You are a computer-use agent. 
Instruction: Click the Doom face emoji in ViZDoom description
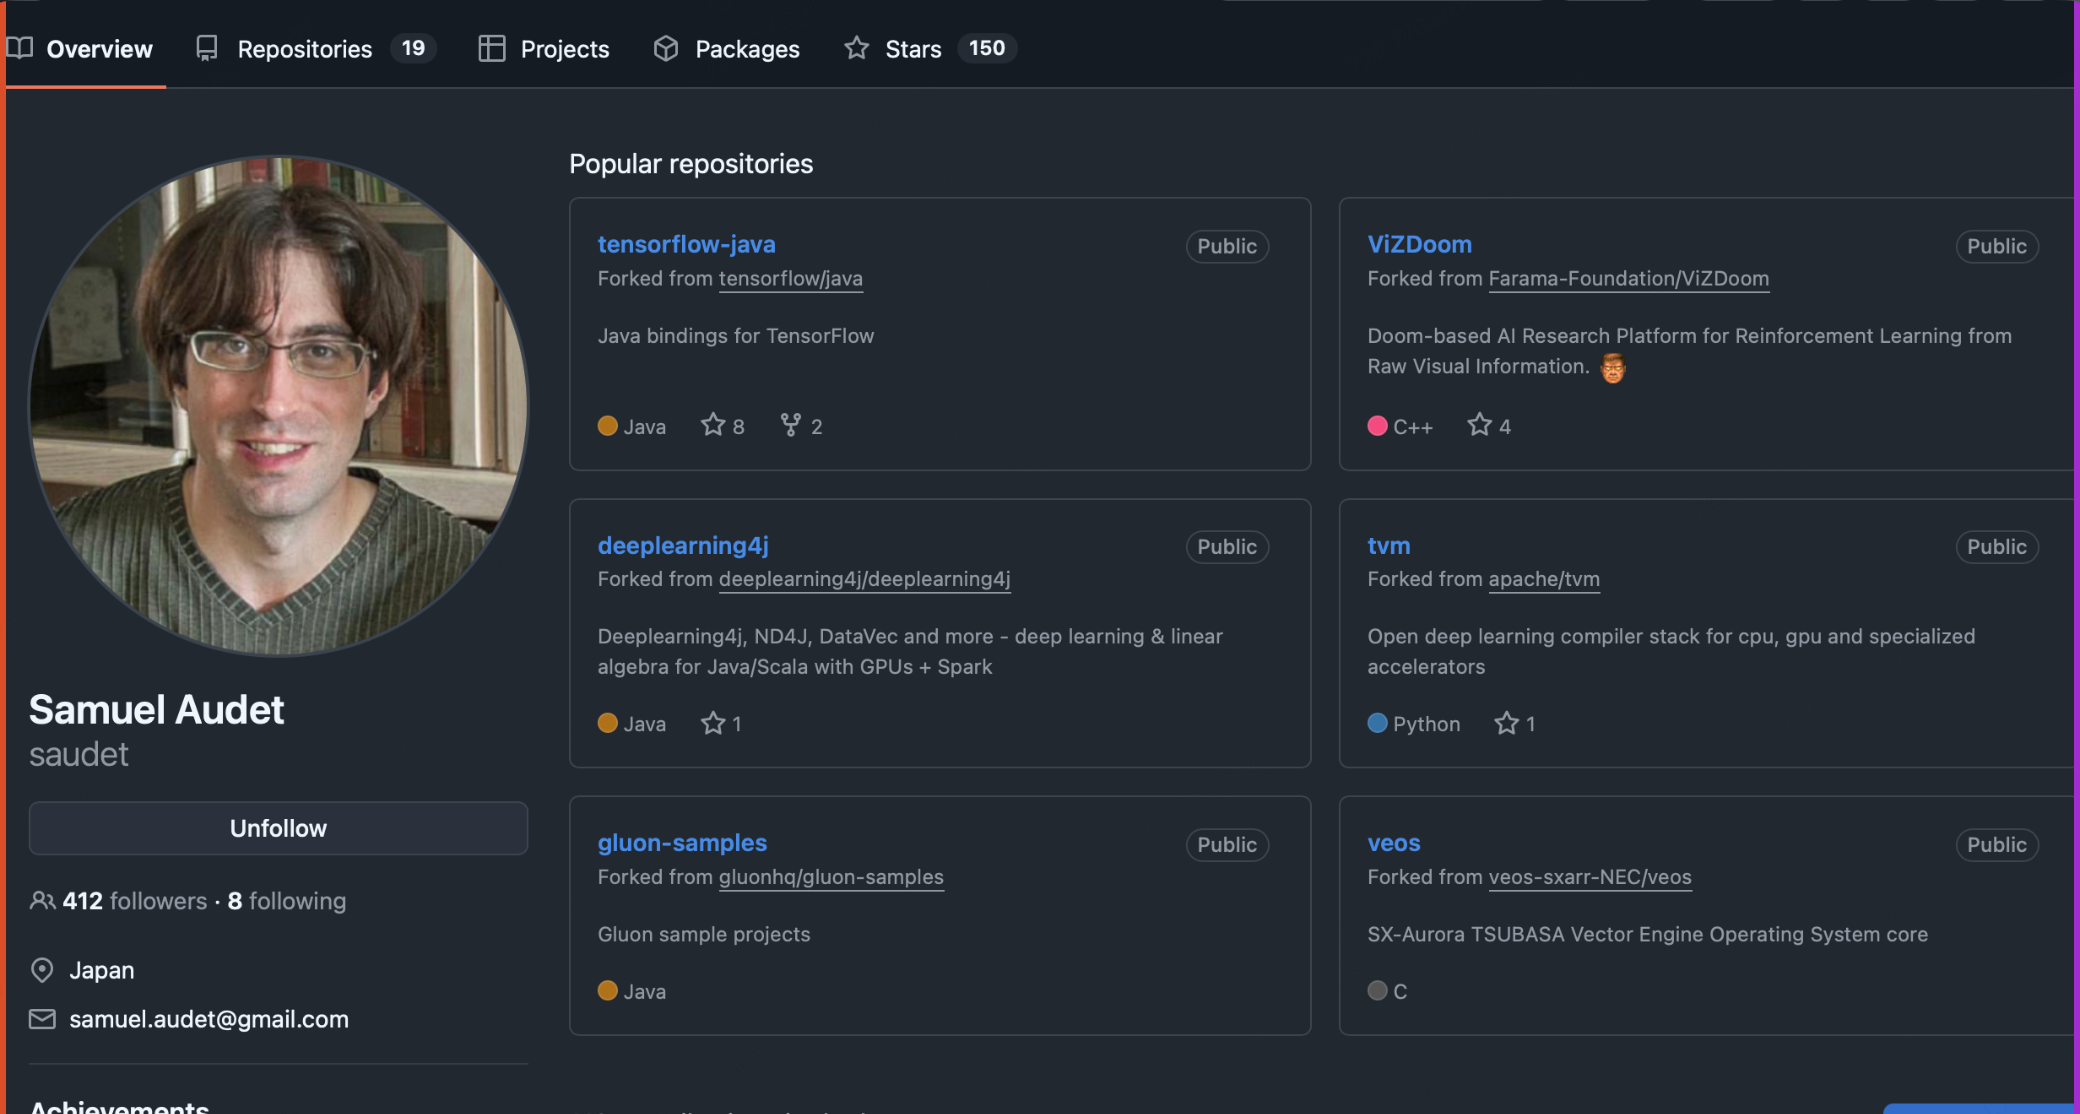point(1613,367)
